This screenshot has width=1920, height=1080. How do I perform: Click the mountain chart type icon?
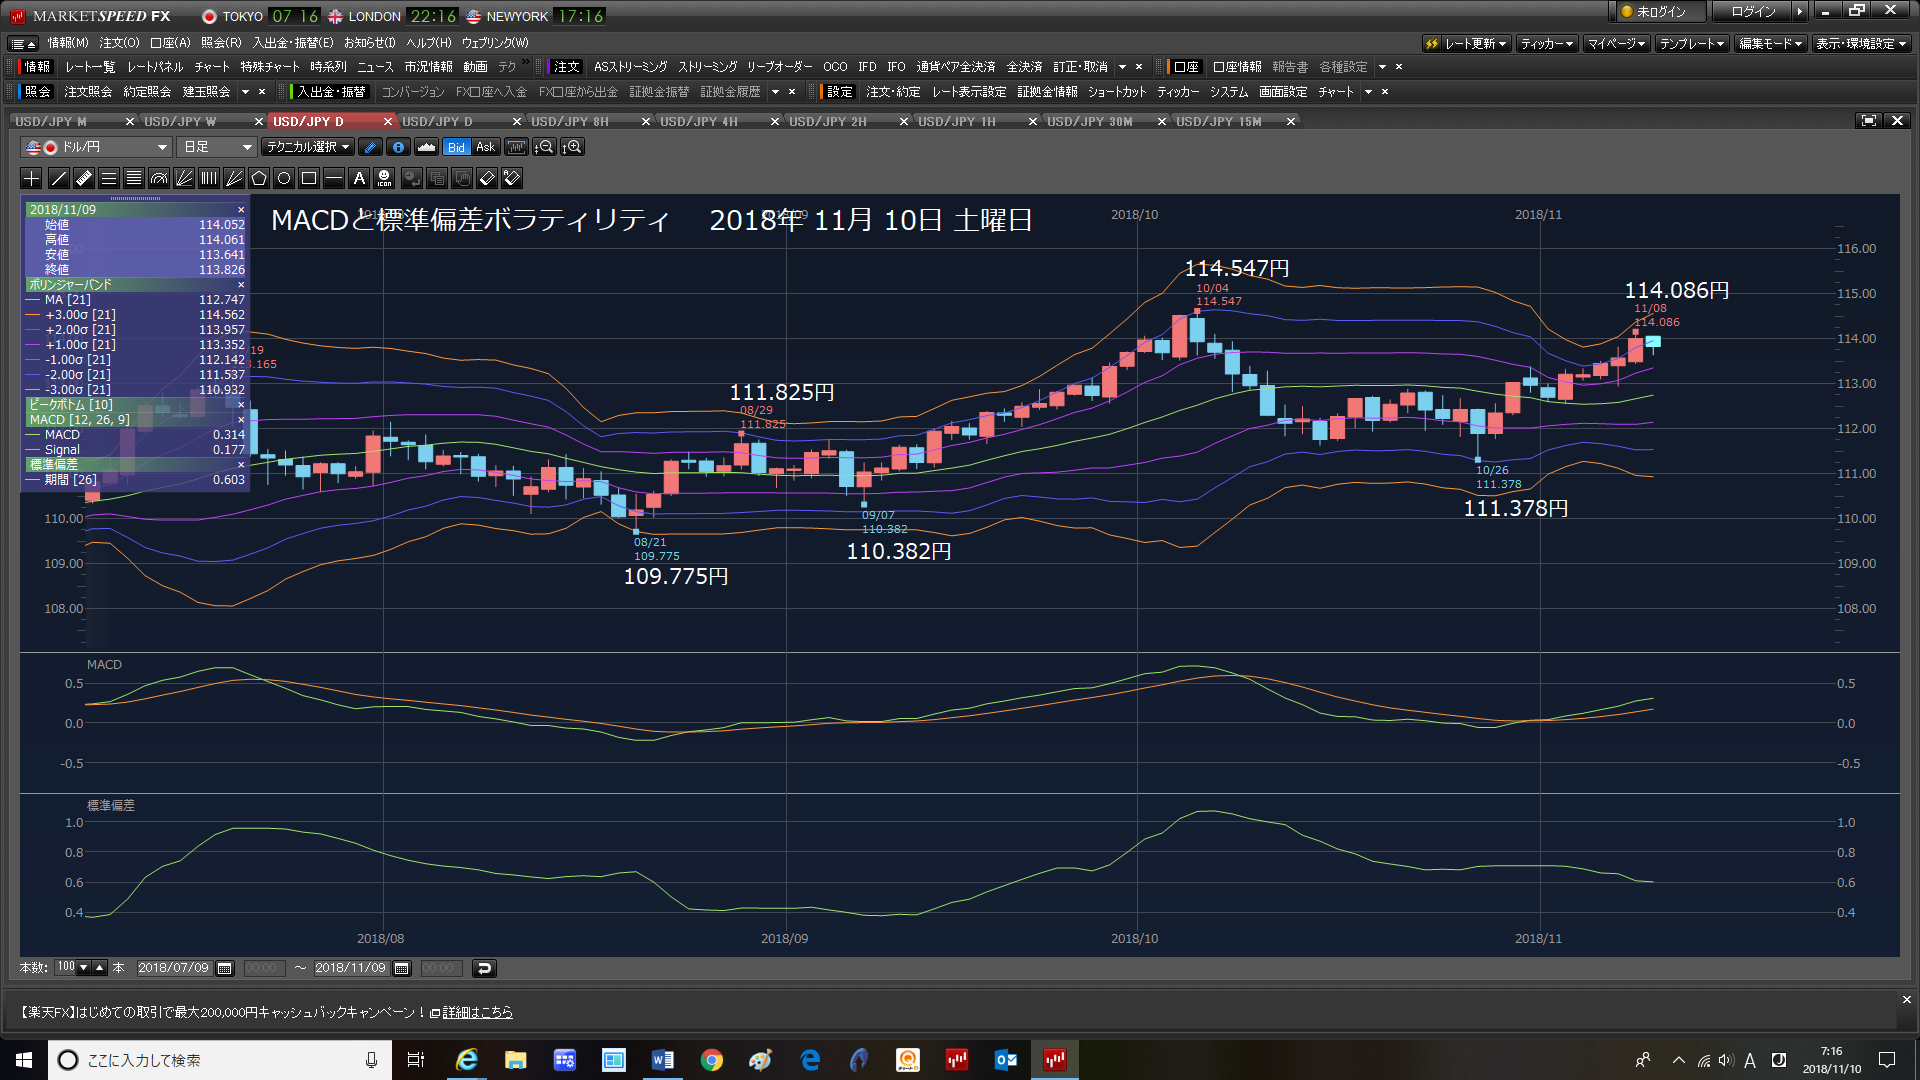(x=426, y=147)
